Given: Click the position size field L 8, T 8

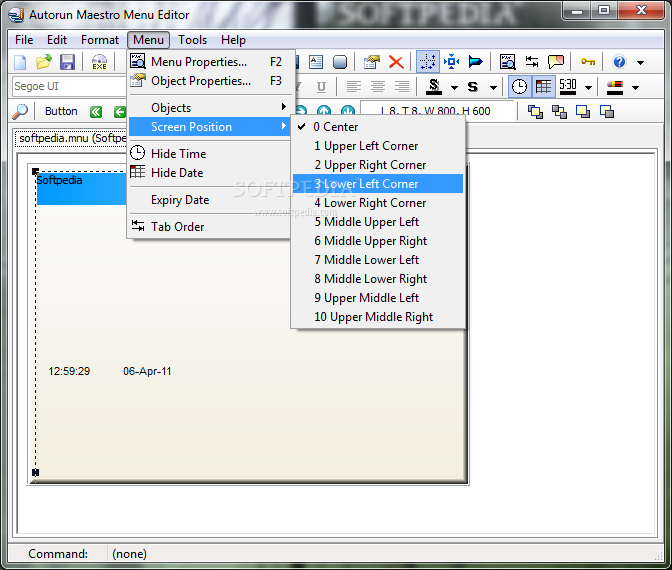Looking at the screenshot, I should [x=437, y=111].
